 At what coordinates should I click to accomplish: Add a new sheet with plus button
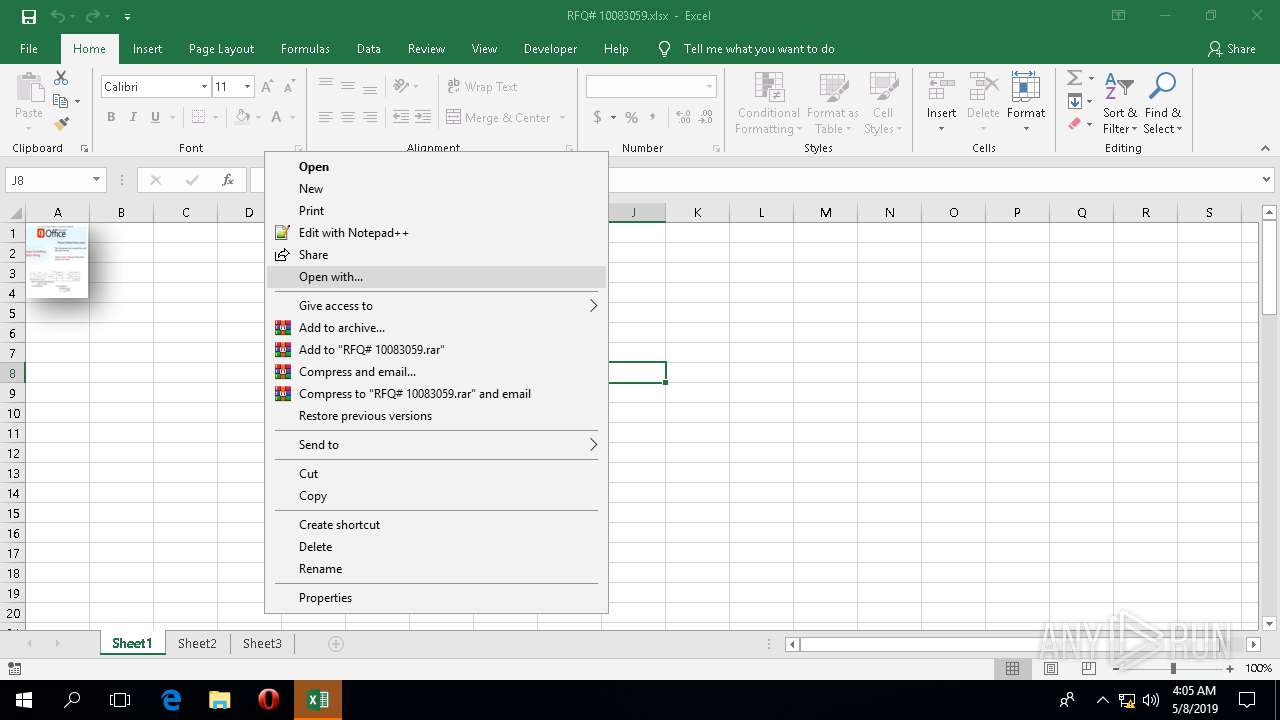coord(336,644)
